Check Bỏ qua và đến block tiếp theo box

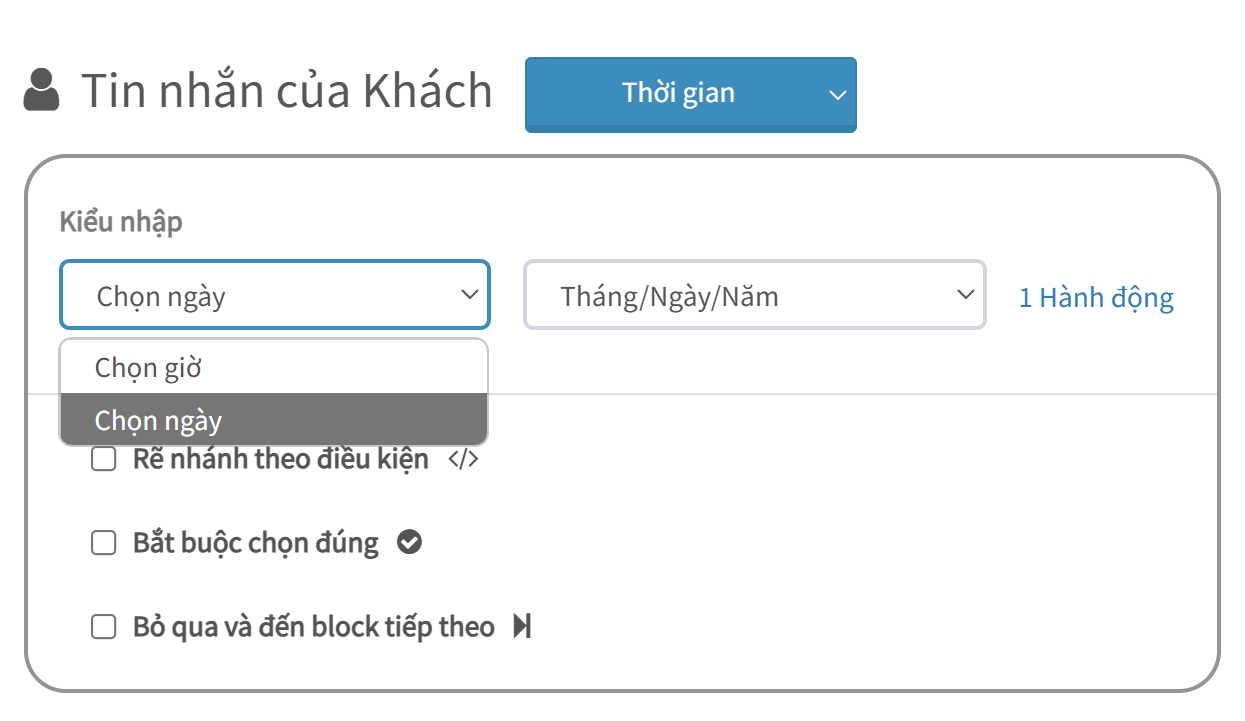point(104,627)
